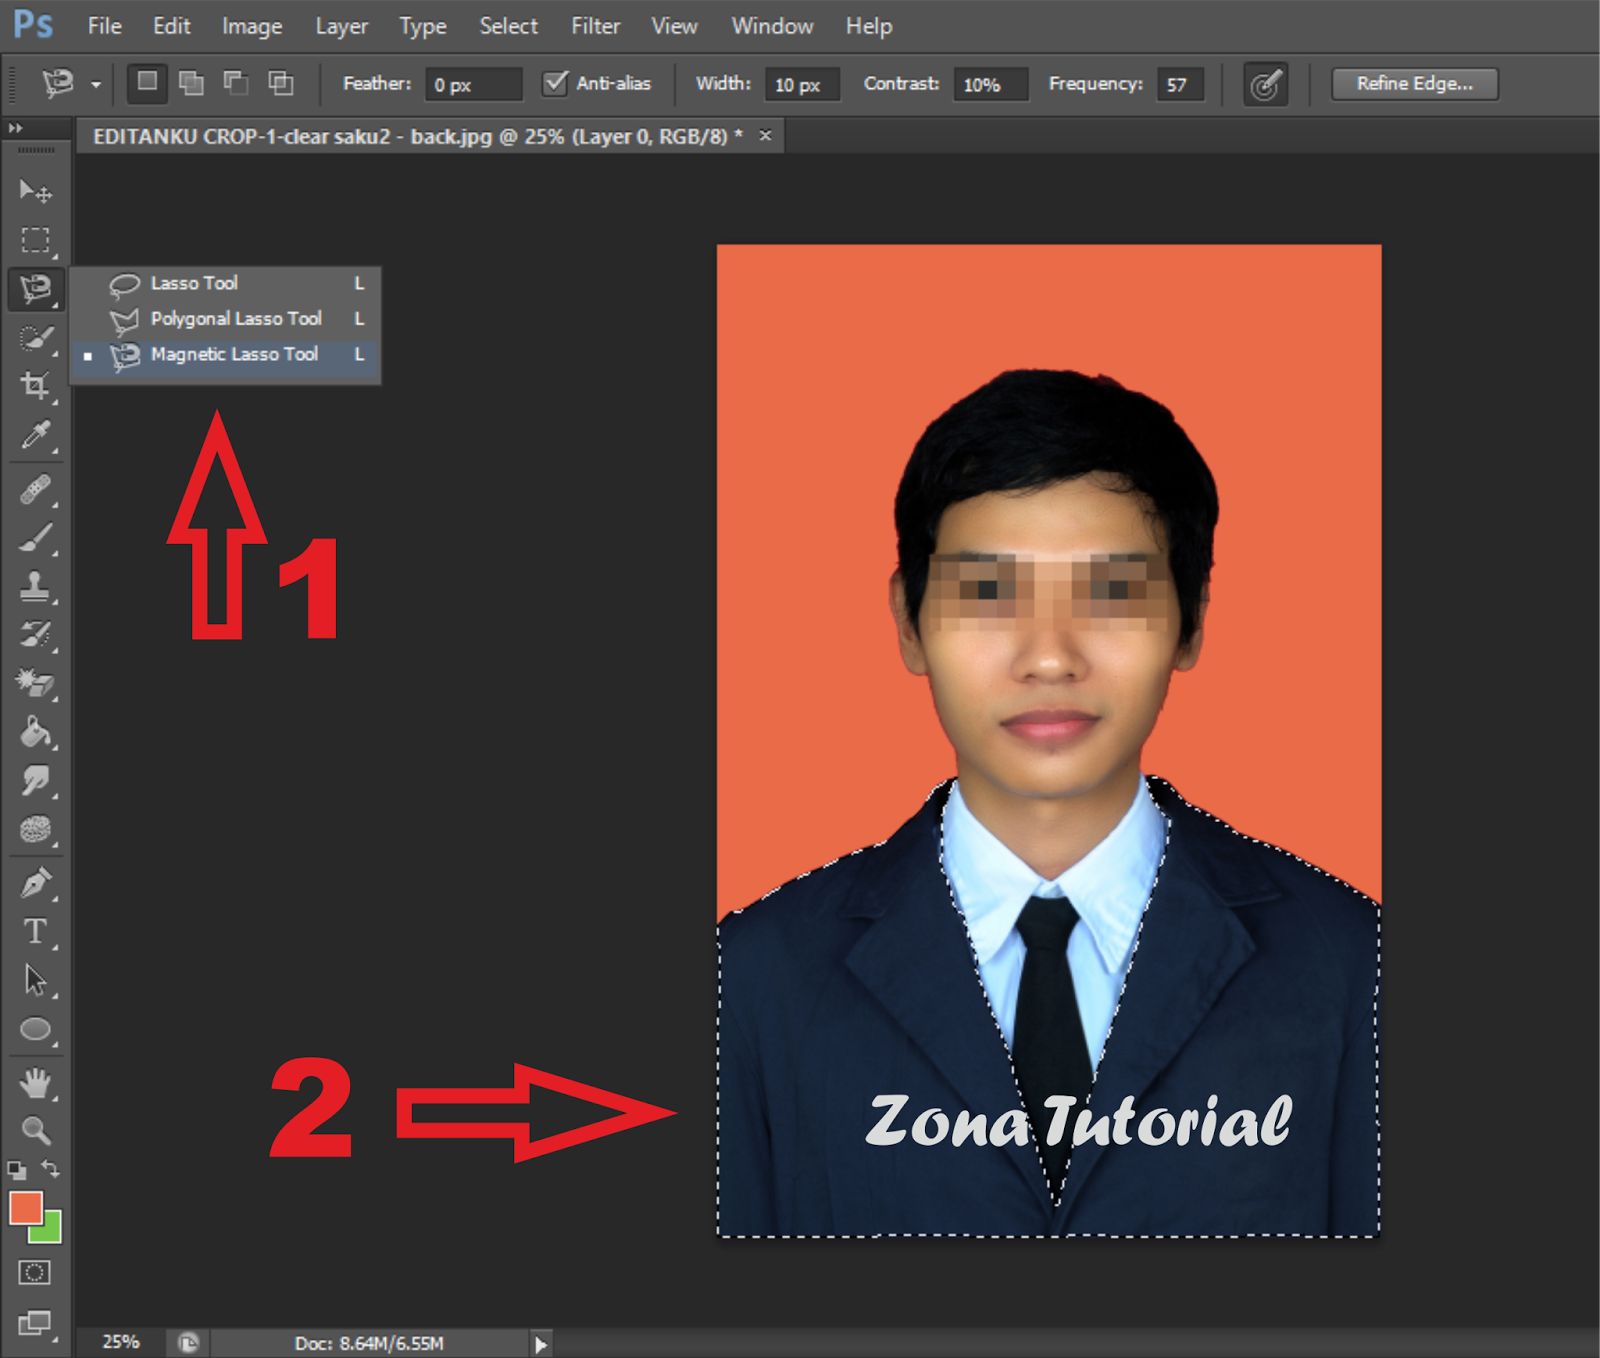The width and height of the screenshot is (1600, 1358).
Task: Select the Smudge tool
Action: 35,780
